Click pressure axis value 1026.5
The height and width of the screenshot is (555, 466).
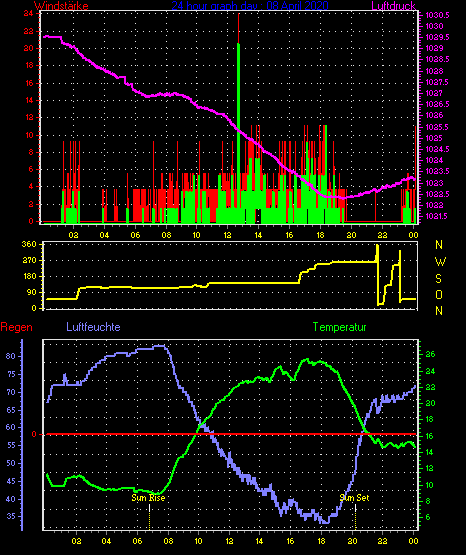pos(437,104)
